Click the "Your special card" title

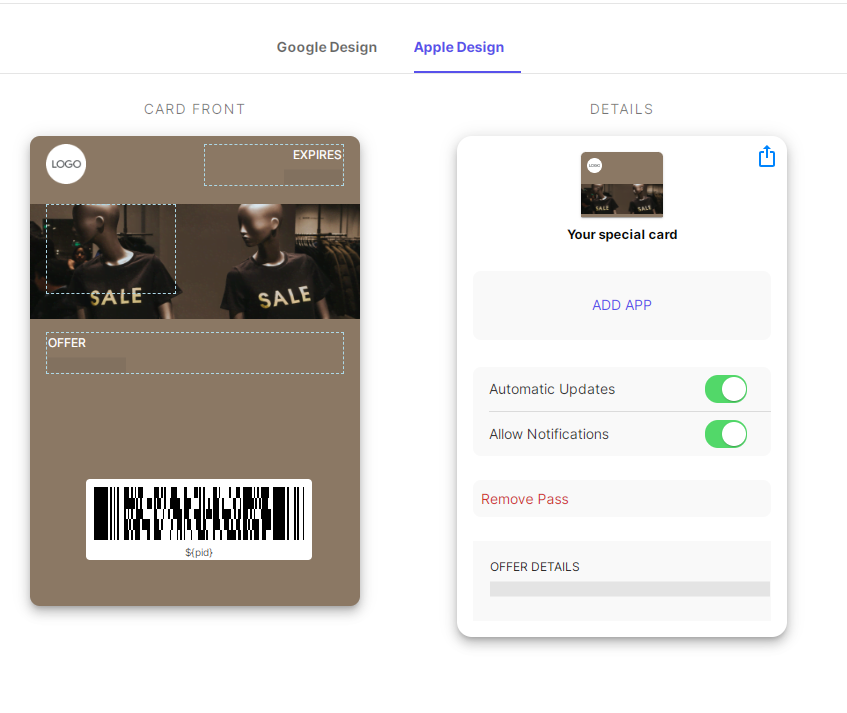click(622, 234)
